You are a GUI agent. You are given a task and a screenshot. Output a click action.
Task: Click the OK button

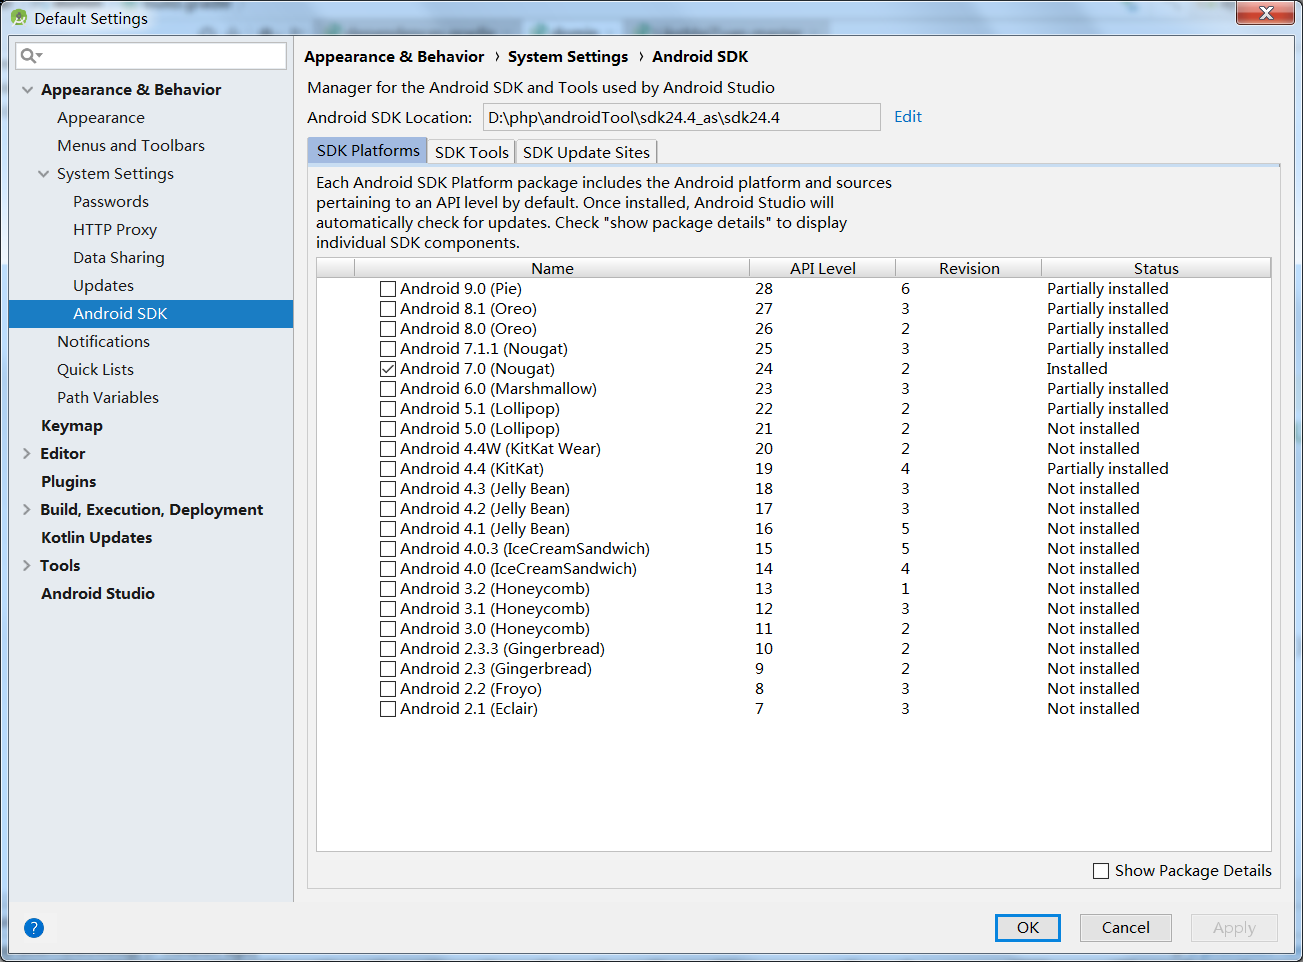[x=1028, y=928]
